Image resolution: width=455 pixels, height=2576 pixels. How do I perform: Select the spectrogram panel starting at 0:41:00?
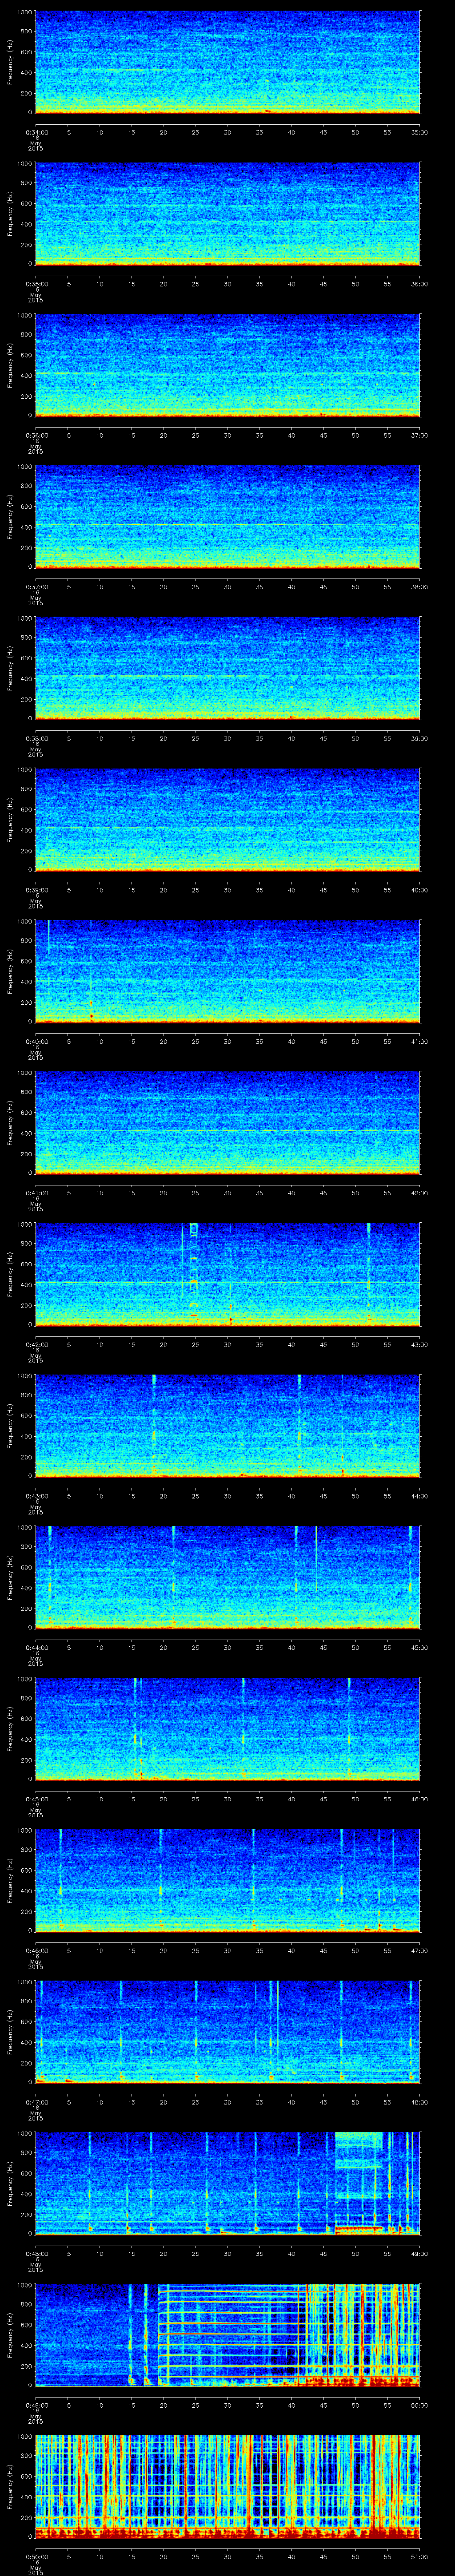[227, 1121]
